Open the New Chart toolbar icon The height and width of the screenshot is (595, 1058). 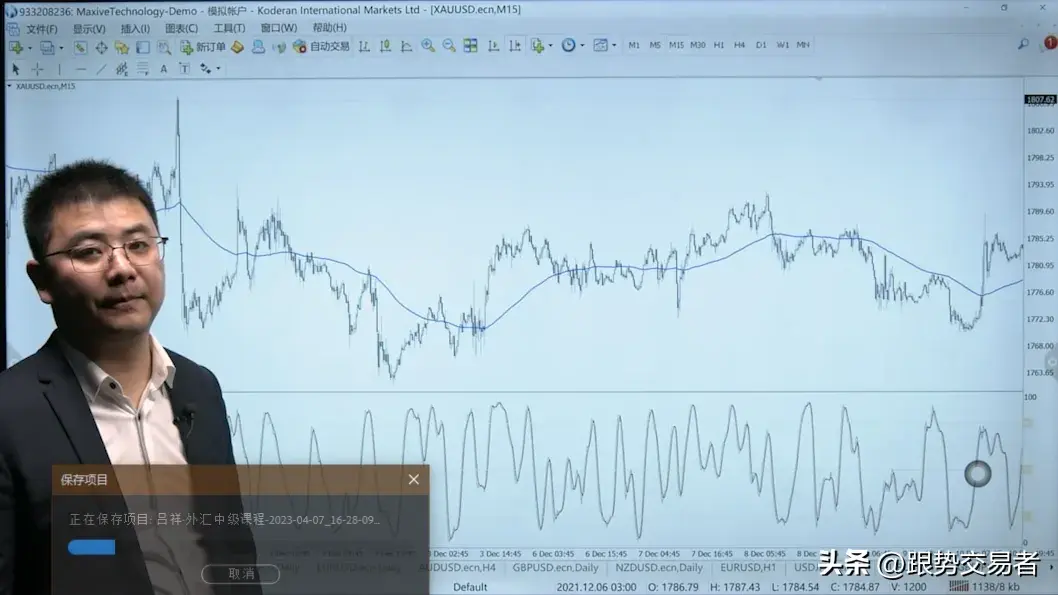[16, 47]
